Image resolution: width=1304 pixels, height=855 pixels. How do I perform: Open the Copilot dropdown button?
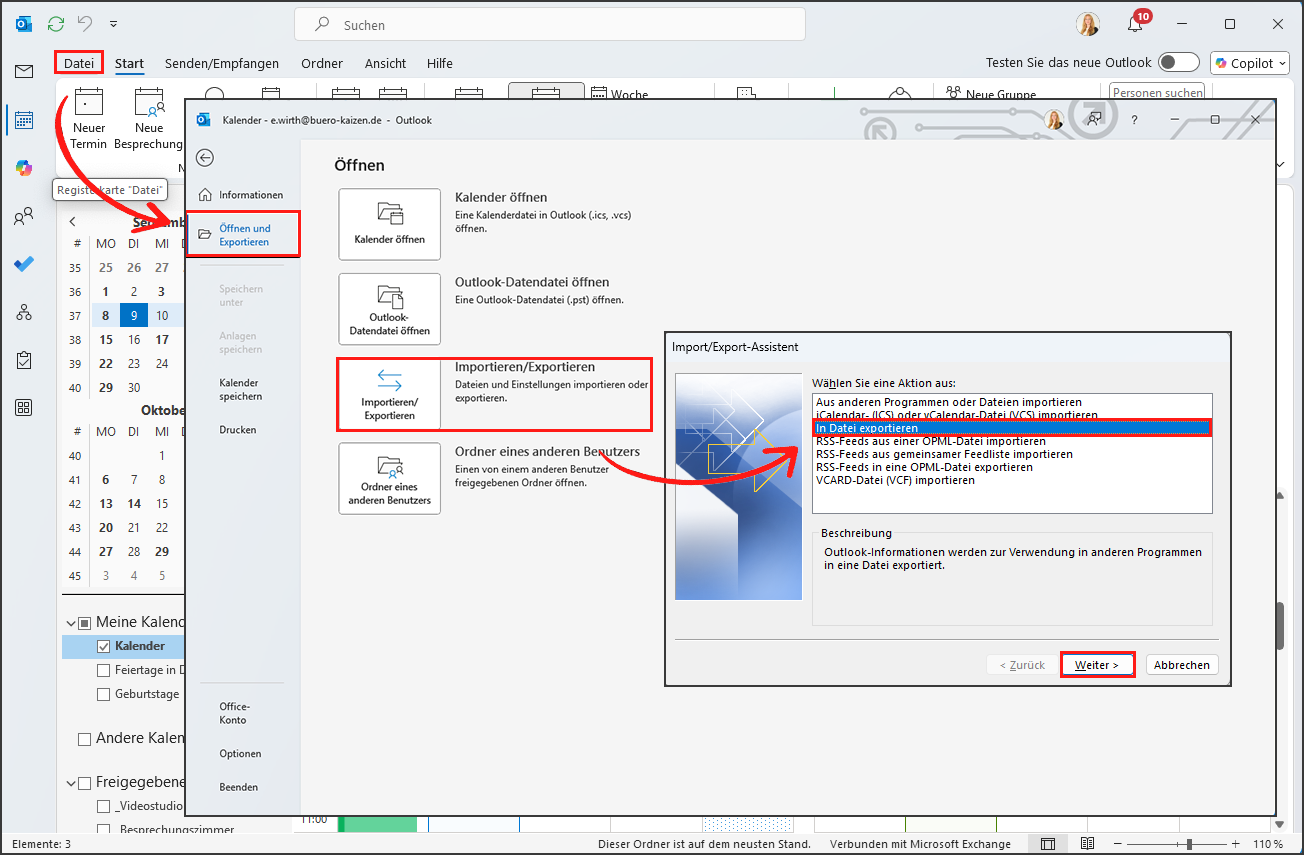(1250, 63)
